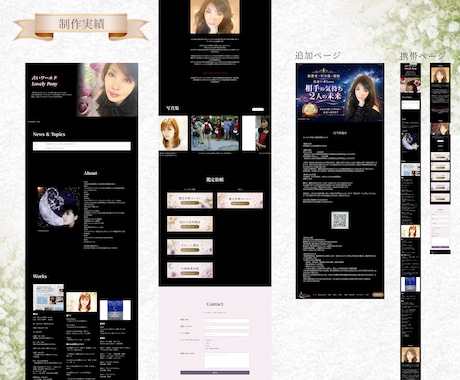Image resolution: width=460 pixels, height=380 pixels.
Task: Open gallery photo of woman in red
Action: (x=256, y=133)
